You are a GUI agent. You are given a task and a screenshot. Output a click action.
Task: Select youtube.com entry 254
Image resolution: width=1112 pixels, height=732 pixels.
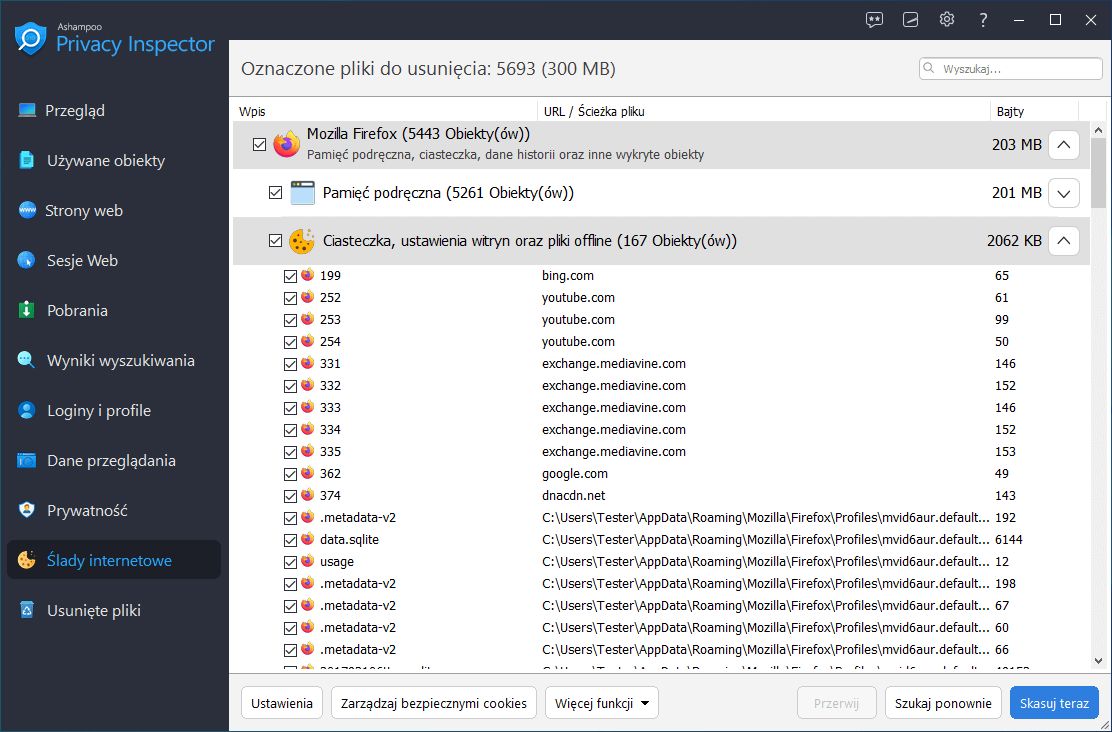click(x=661, y=342)
